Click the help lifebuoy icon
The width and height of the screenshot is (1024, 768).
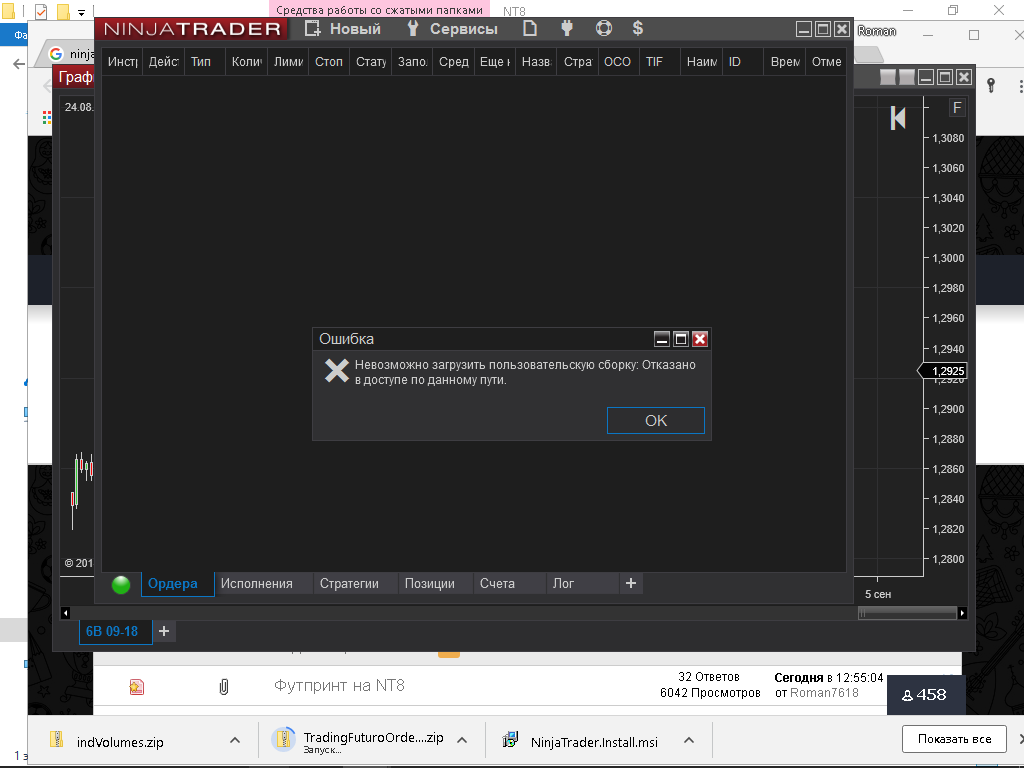click(x=603, y=29)
